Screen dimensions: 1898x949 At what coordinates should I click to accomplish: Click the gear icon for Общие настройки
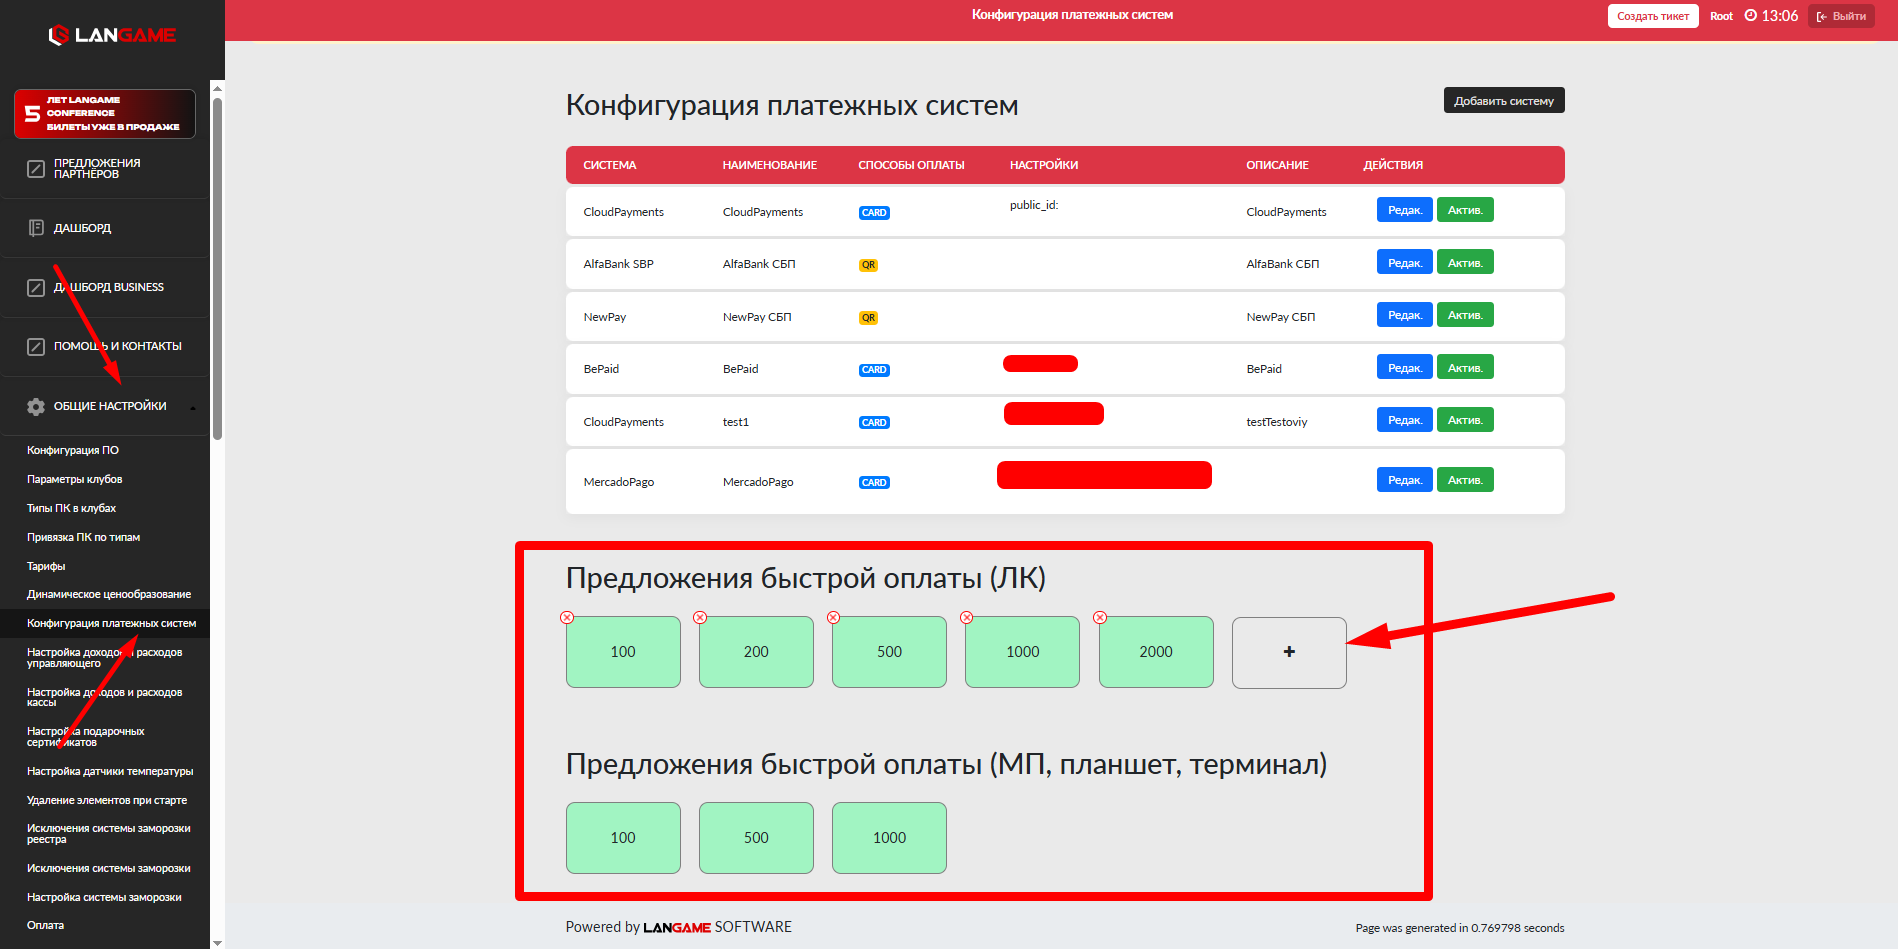click(x=36, y=407)
